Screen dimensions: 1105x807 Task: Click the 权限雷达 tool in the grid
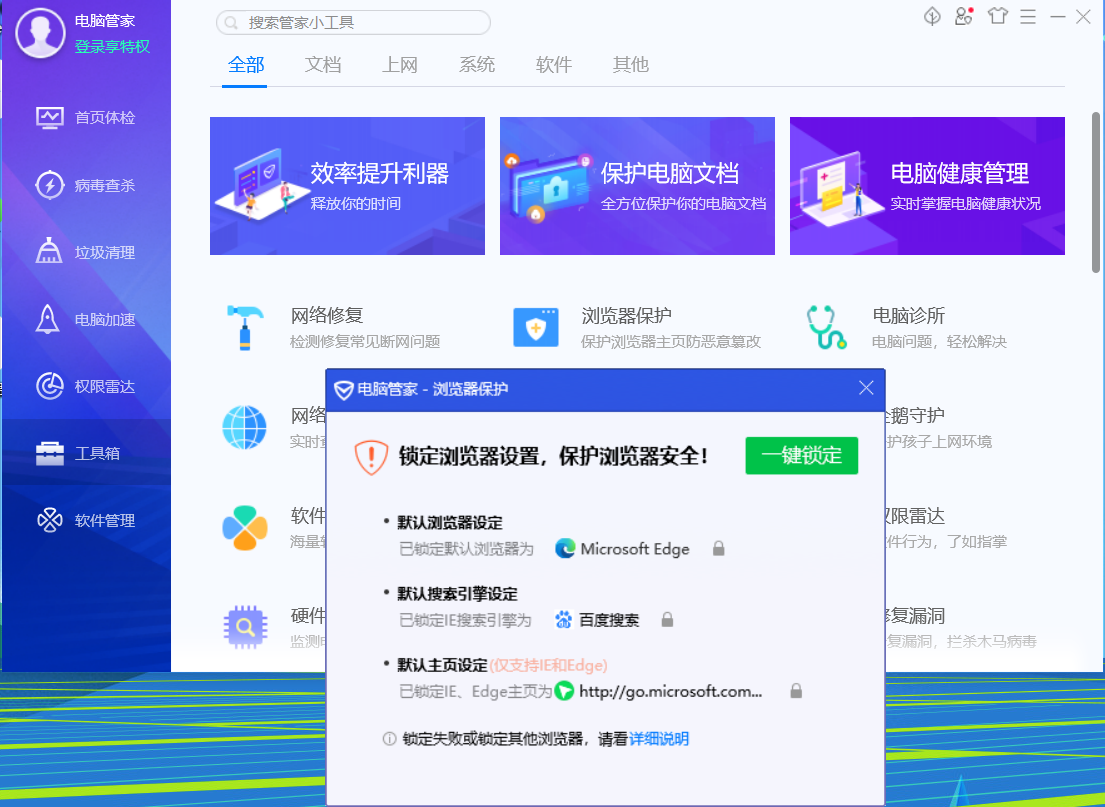coord(915,517)
